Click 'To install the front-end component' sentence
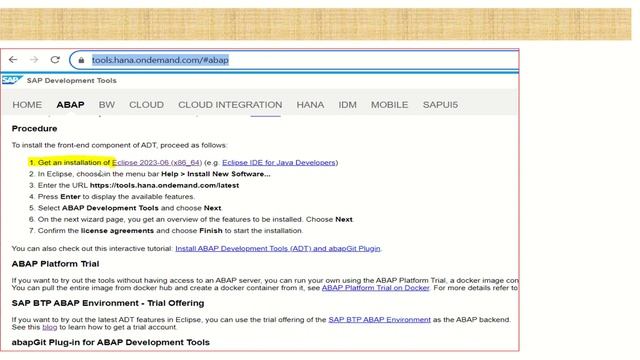 coord(119,145)
